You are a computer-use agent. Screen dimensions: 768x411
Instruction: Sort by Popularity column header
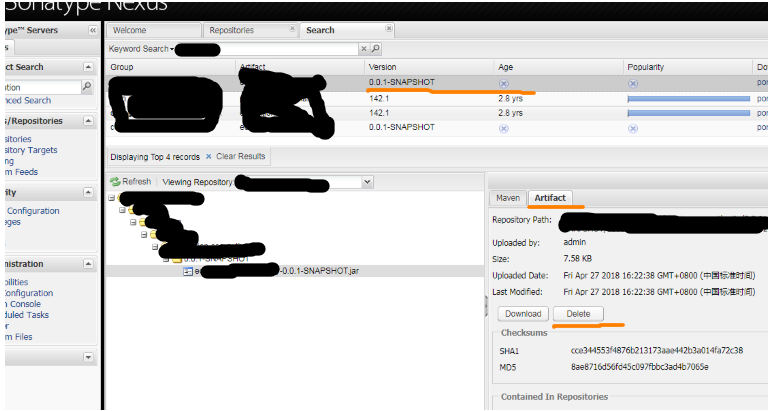[x=688, y=67]
